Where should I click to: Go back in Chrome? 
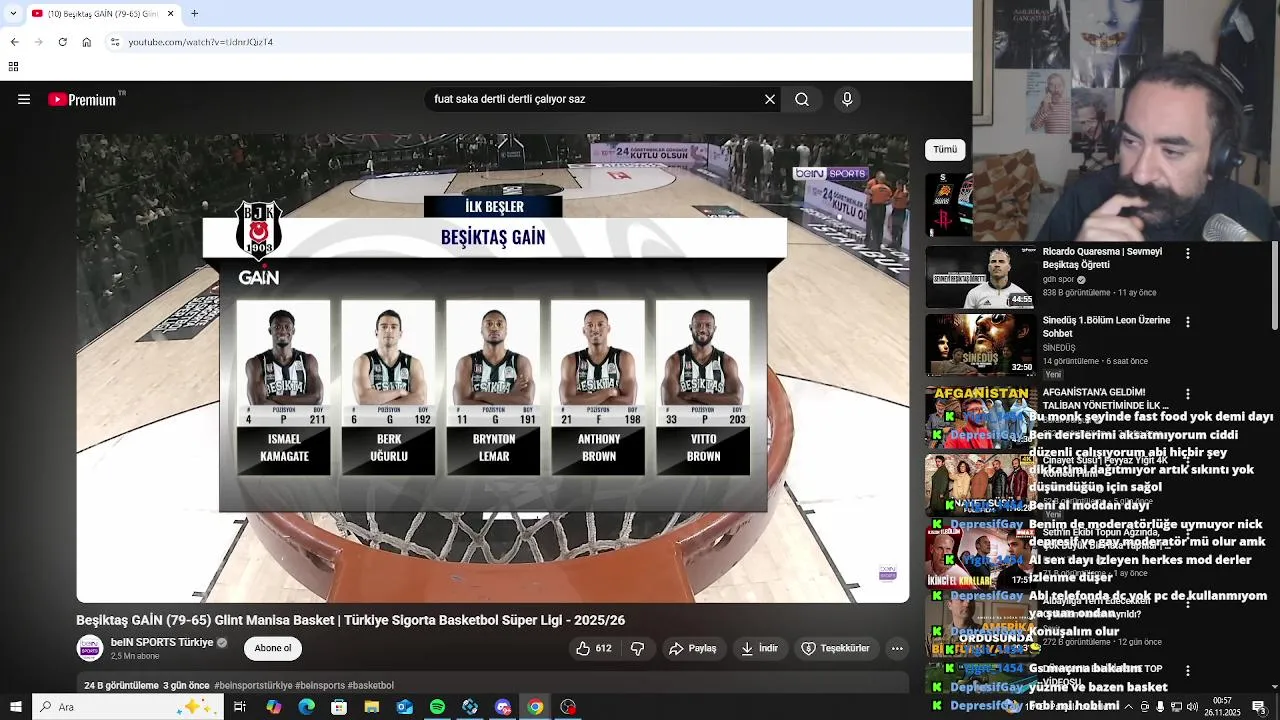pyautogui.click(x=14, y=42)
